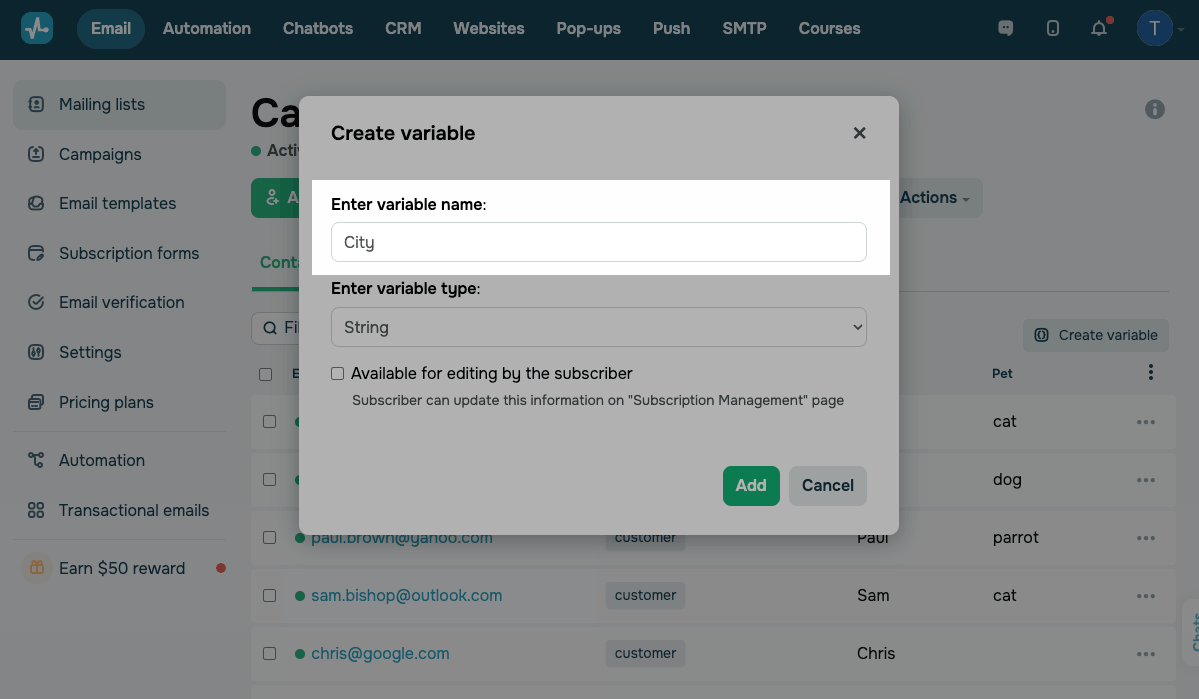
Task: Cancel the Create variable dialog
Action: point(827,485)
